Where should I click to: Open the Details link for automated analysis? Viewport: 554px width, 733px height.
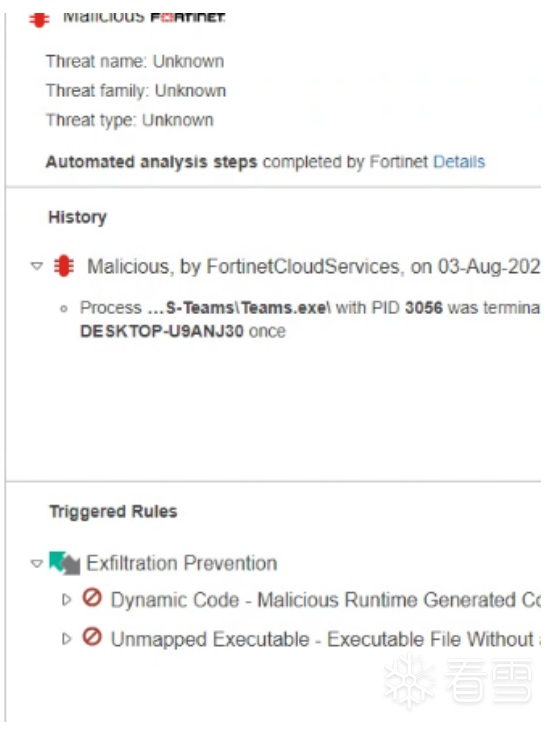click(x=459, y=162)
